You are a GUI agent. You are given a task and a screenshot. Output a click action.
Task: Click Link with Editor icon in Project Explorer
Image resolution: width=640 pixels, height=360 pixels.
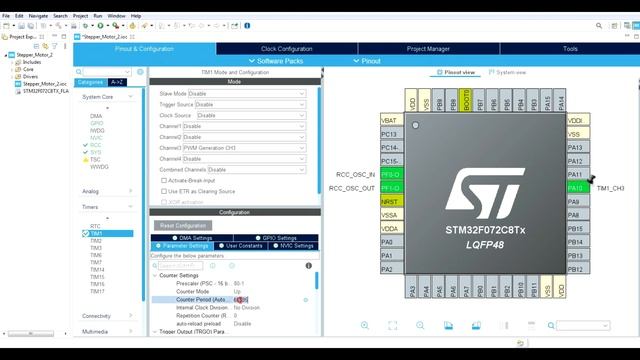[x=45, y=46]
